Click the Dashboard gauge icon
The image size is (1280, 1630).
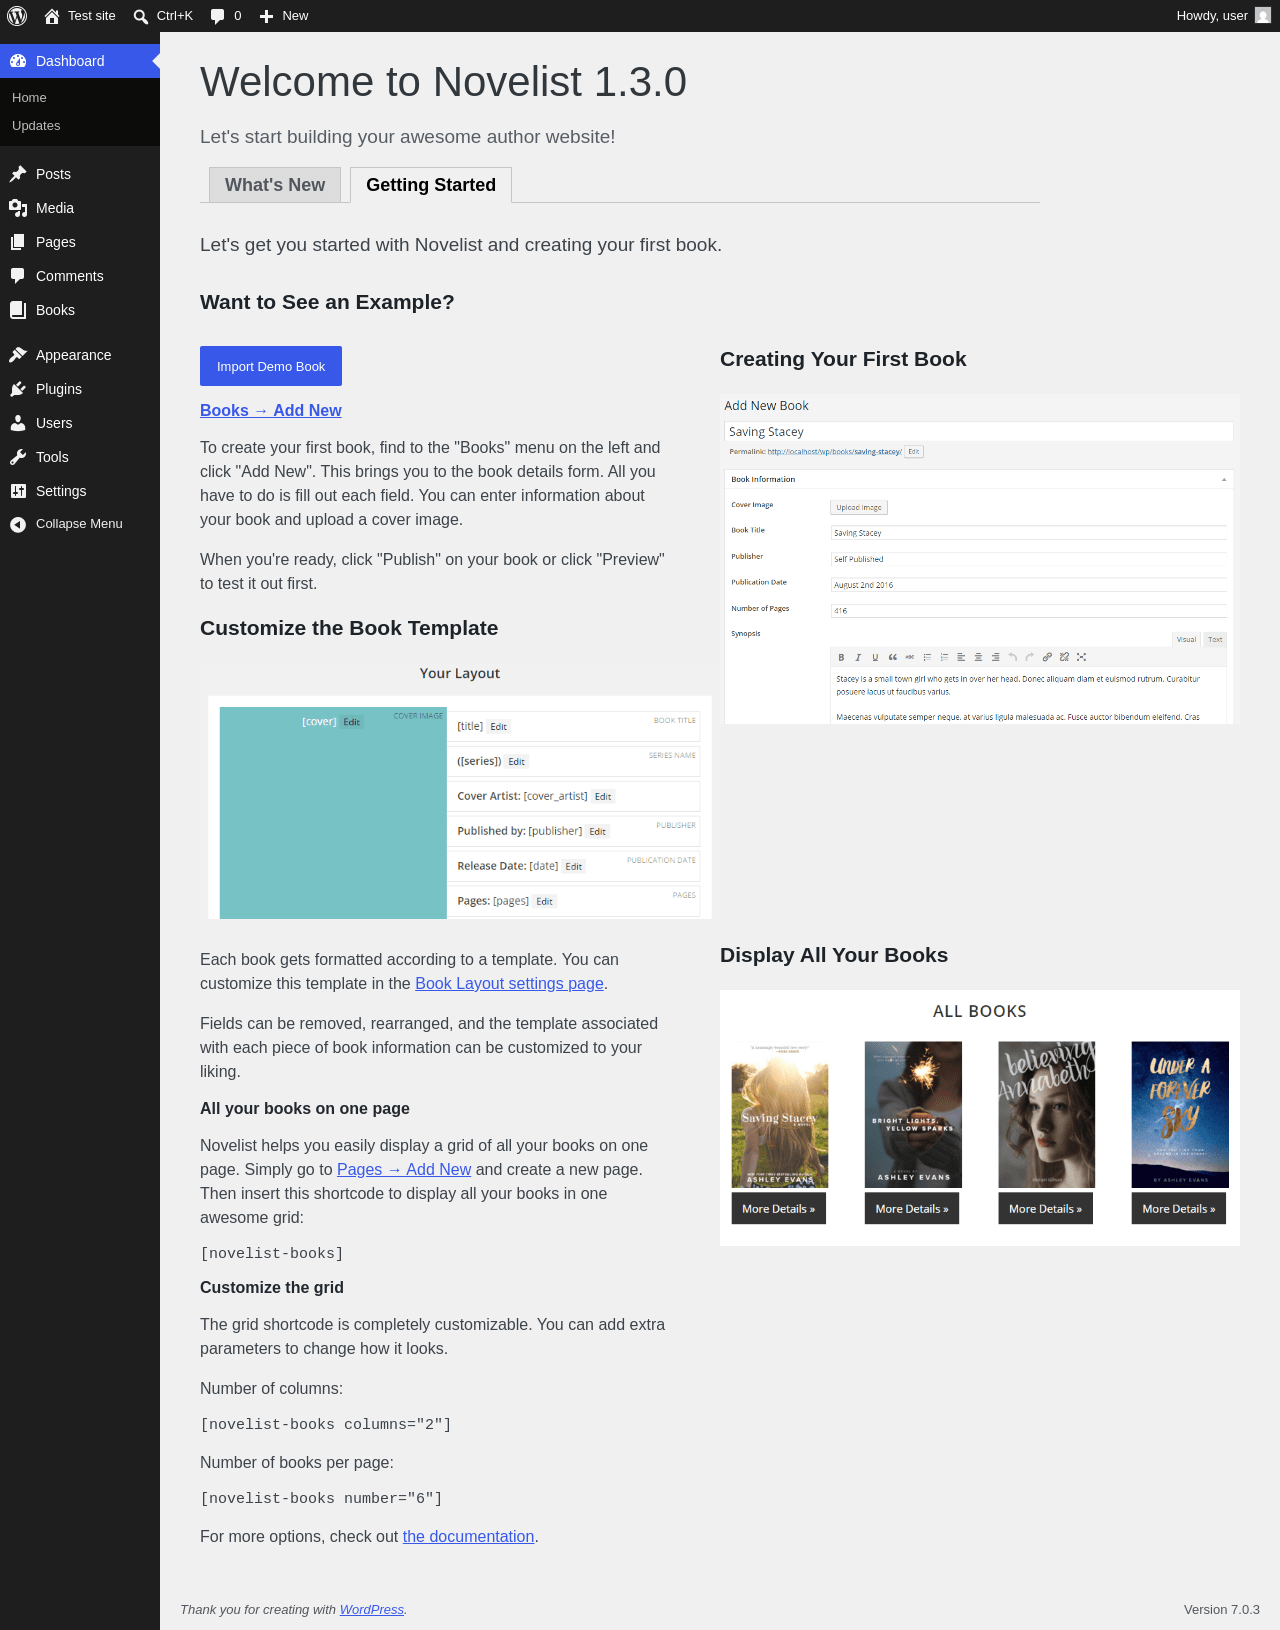point(18,61)
